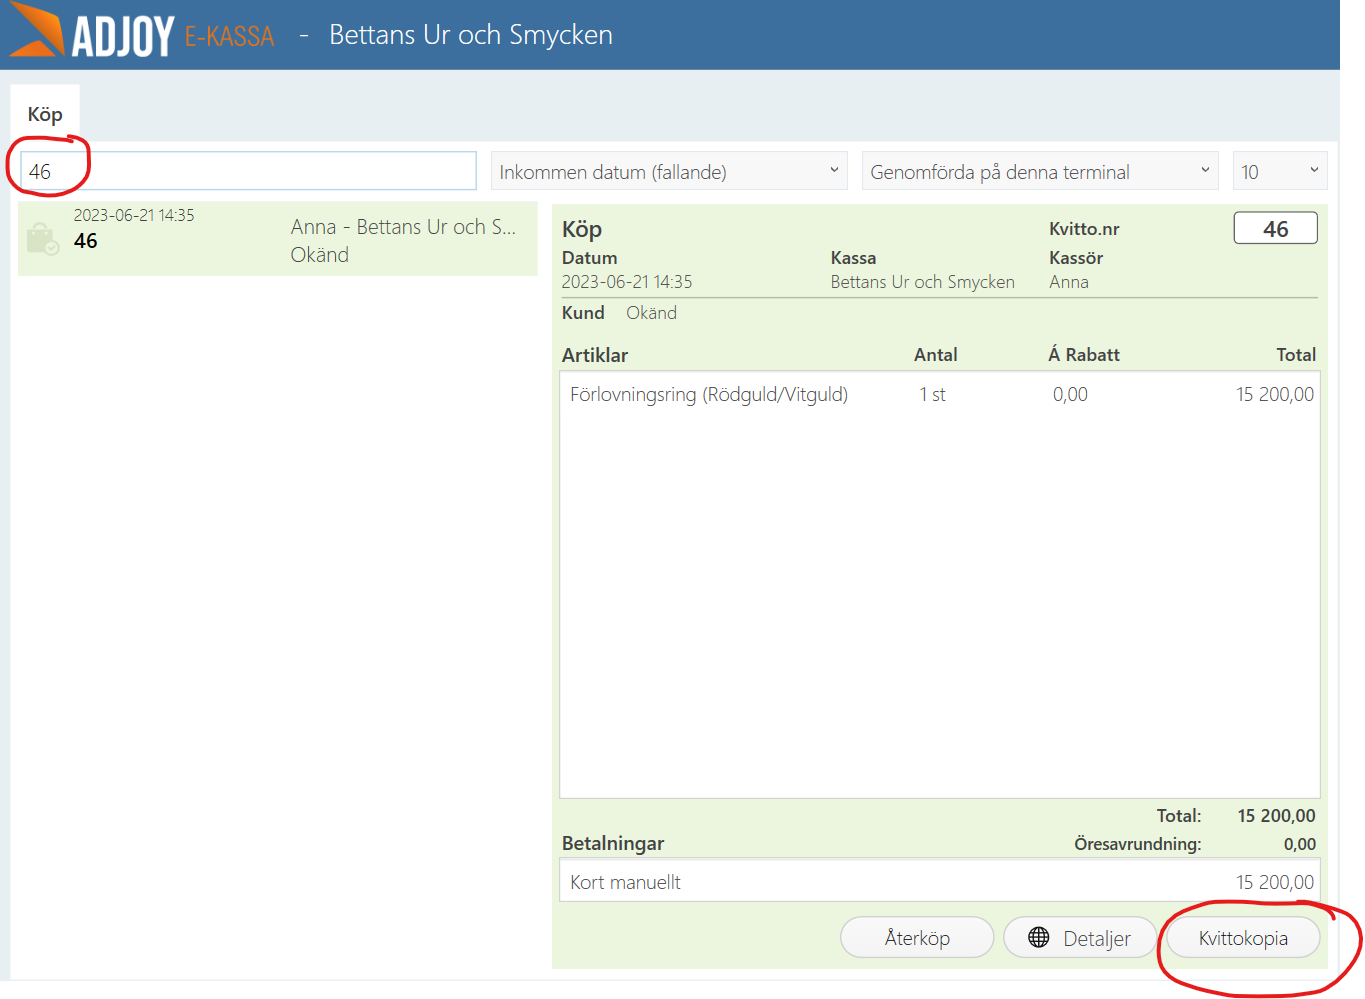1365x999 pixels.
Task: Open the Genomförda på denna terminal dropdown
Action: [1039, 171]
